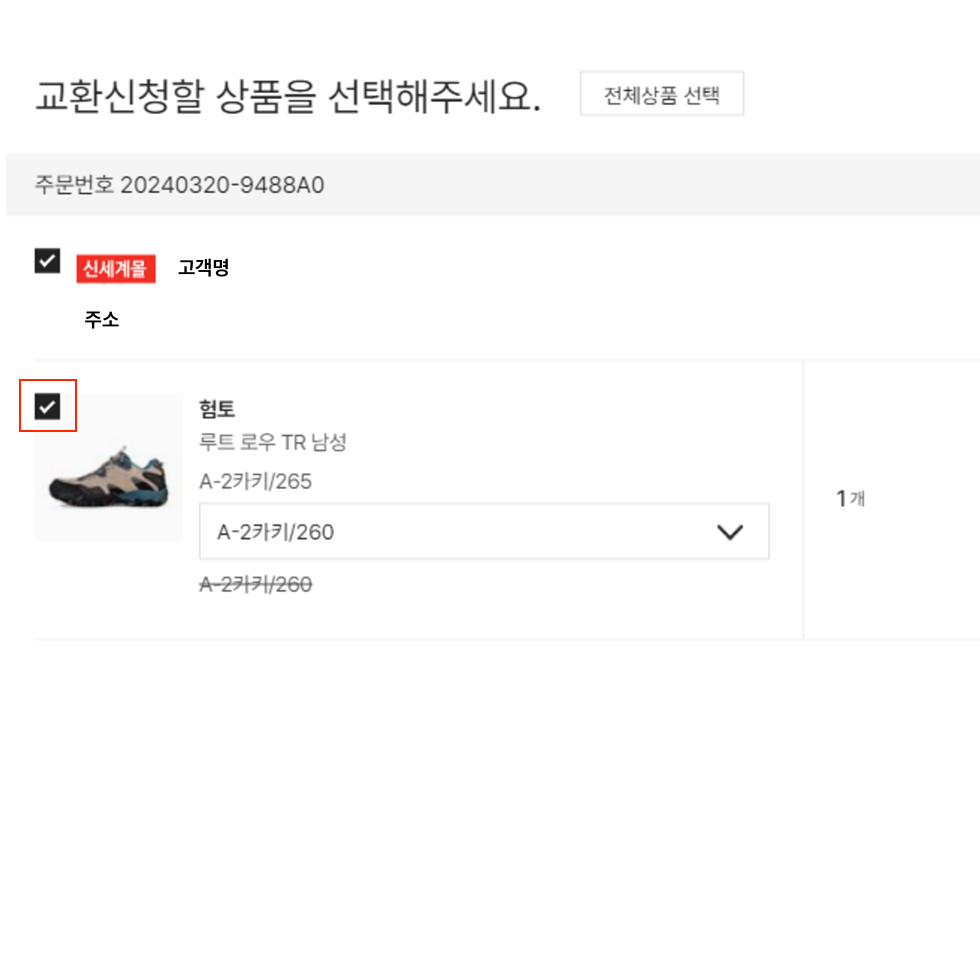Click the 주소 label
This screenshot has height=980, width=980.
pyautogui.click(x=101, y=319)
